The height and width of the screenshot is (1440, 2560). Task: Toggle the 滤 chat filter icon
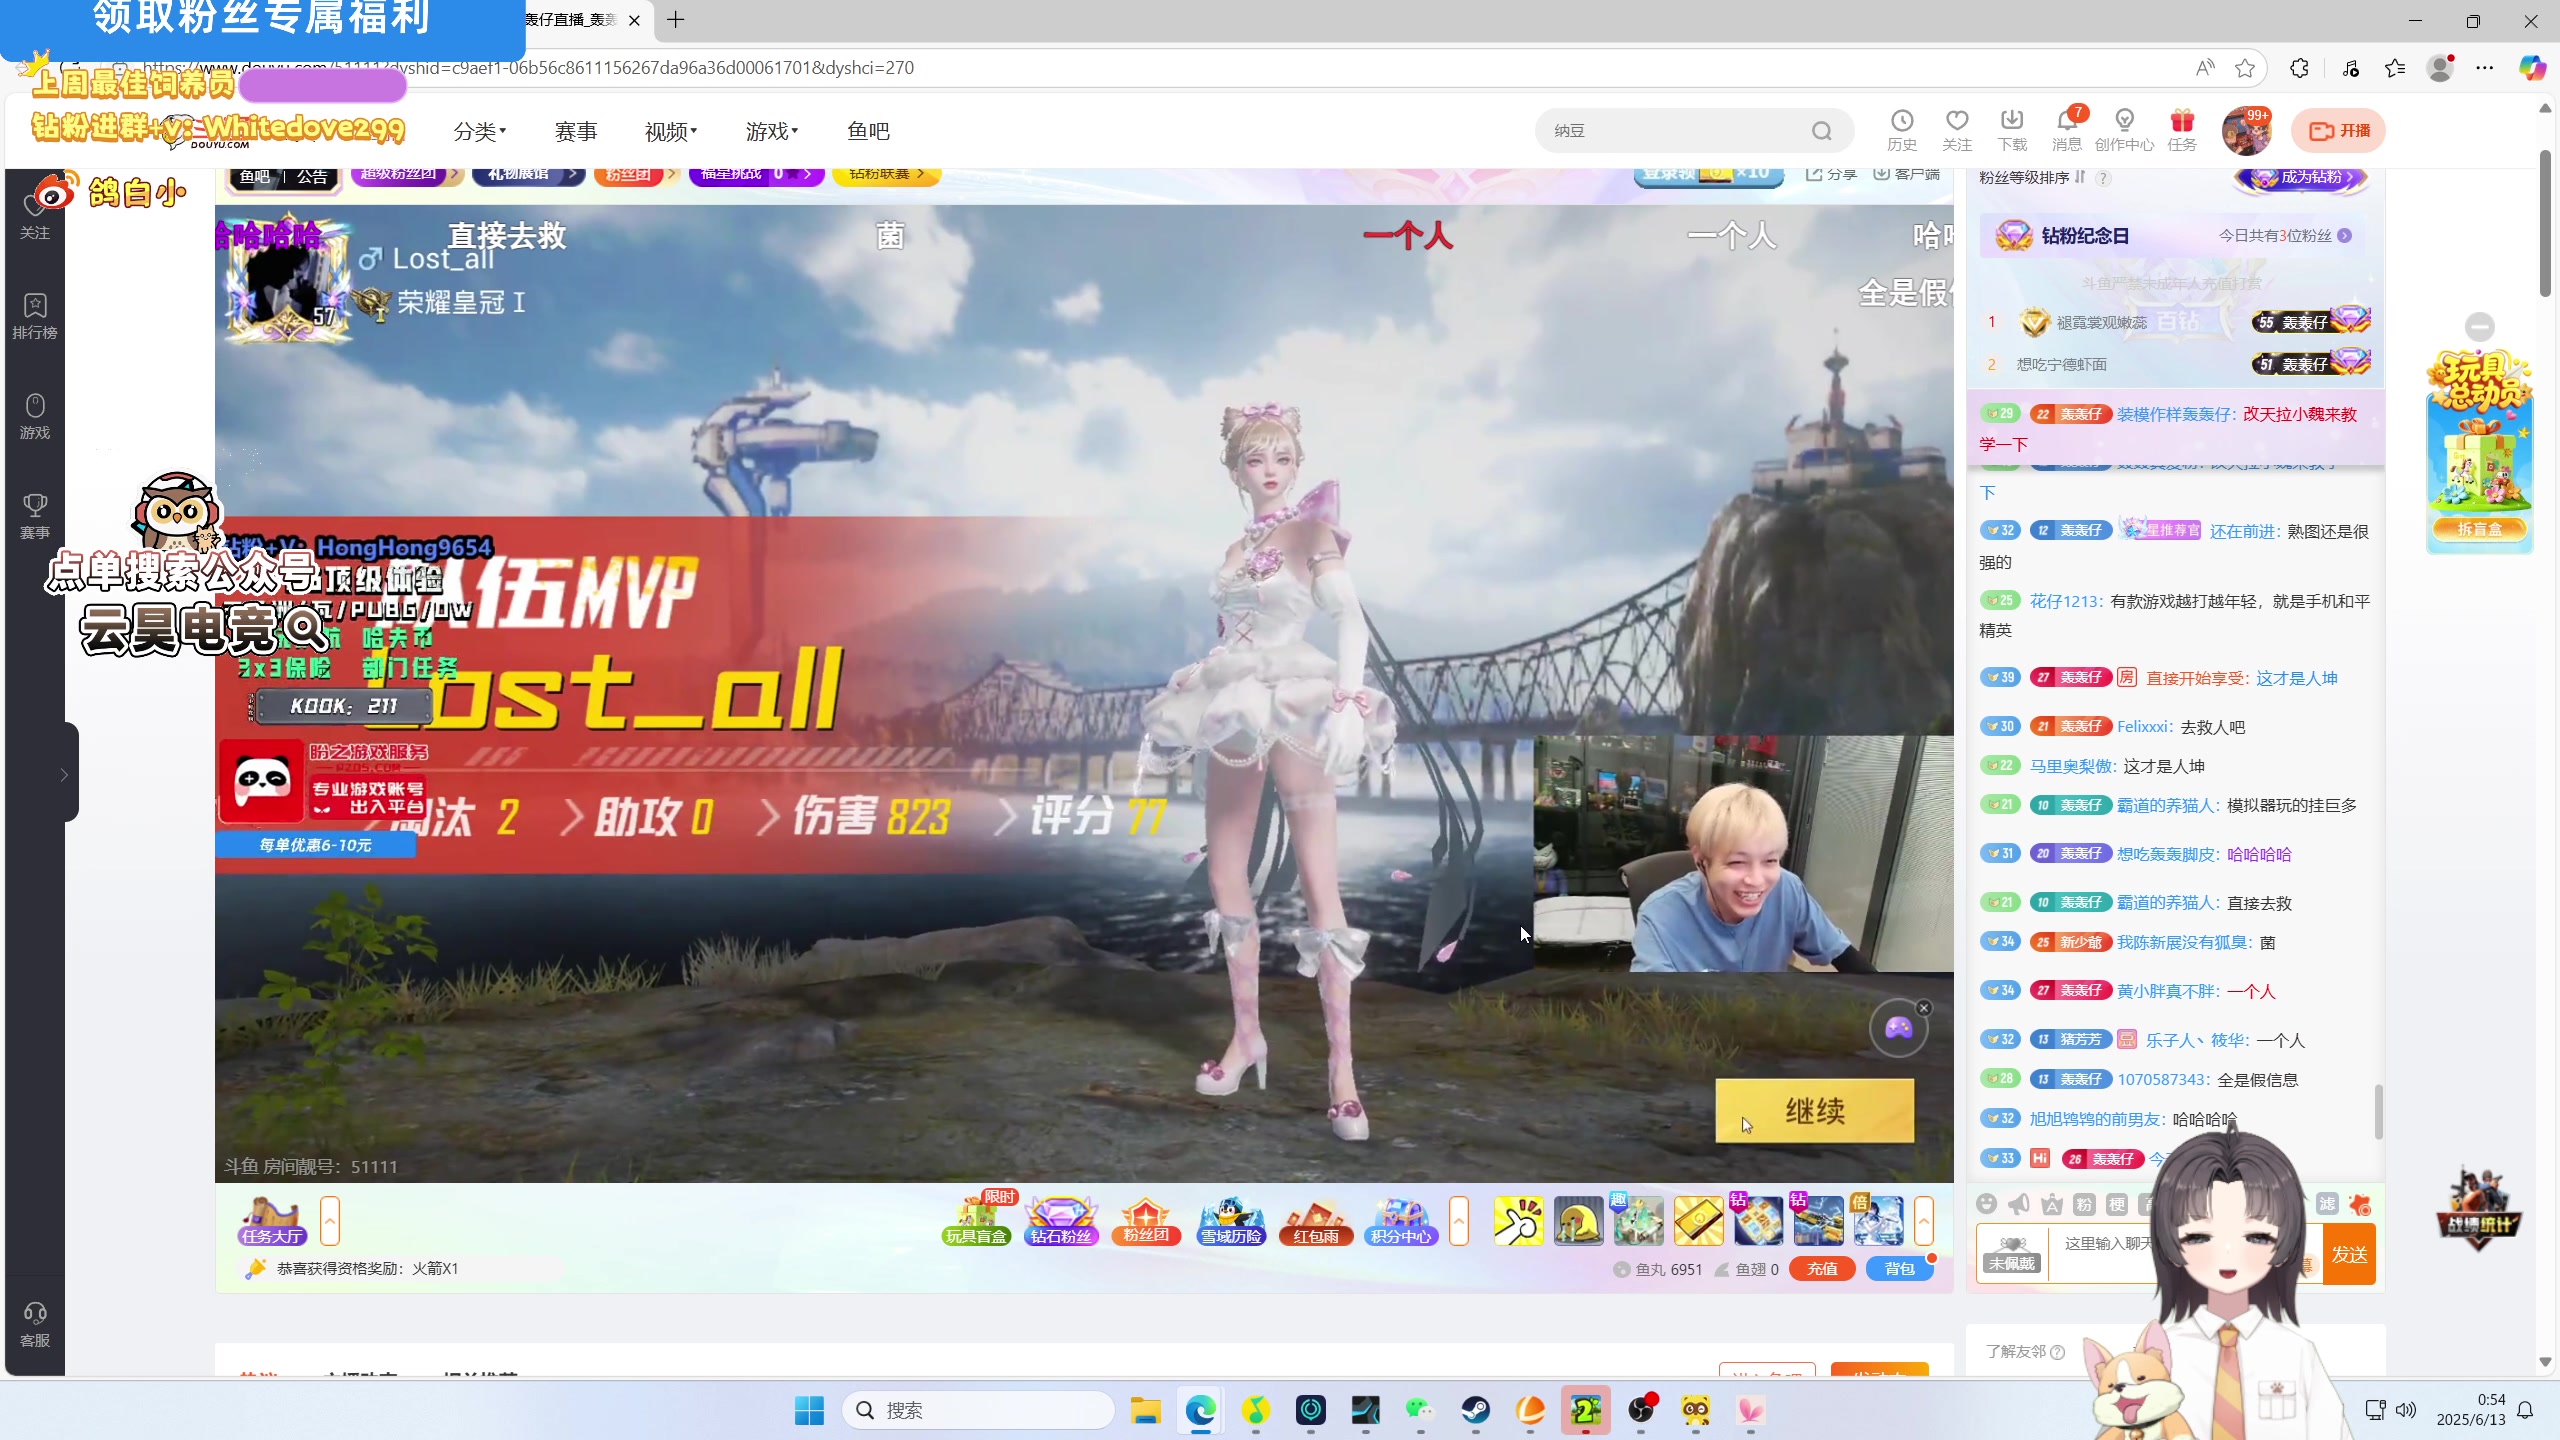(x=2327, y=1204)
